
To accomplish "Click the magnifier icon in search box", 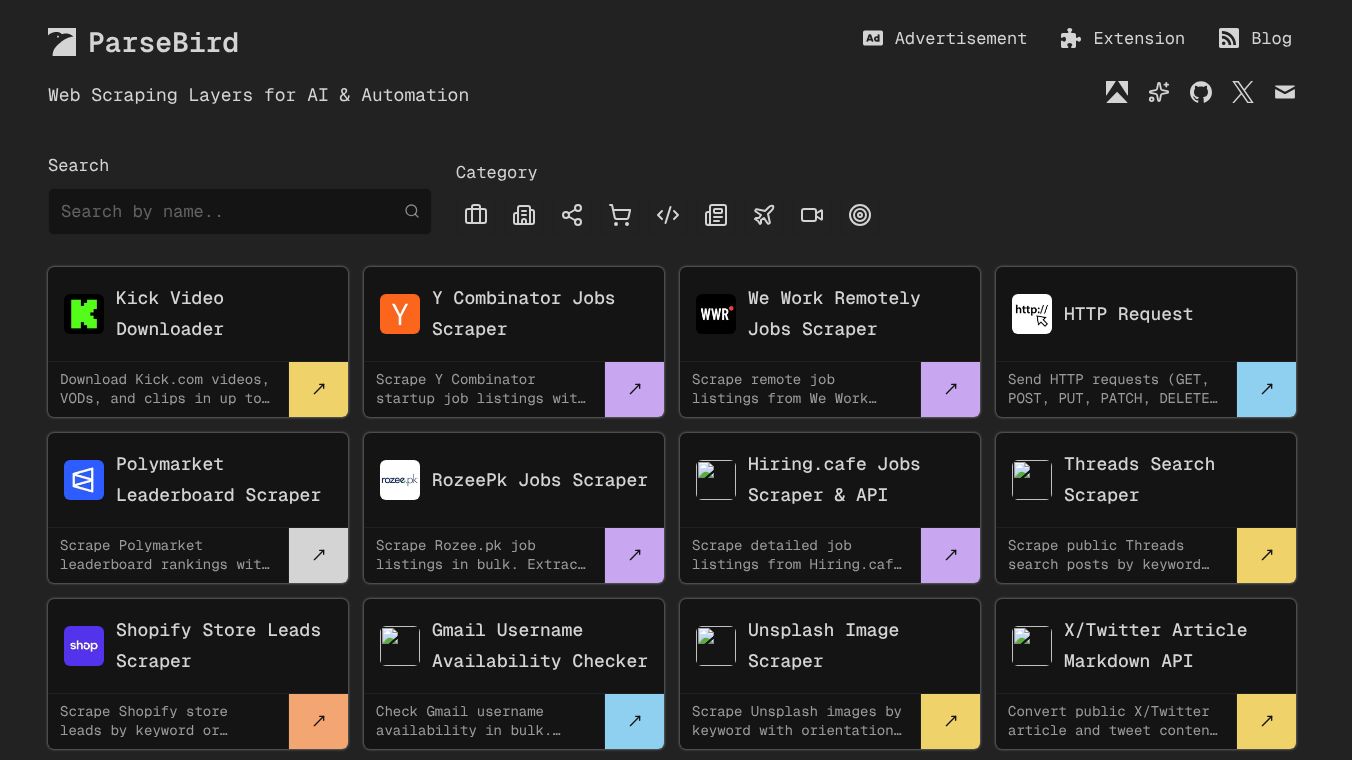I will pyautogui.click(x=412, y=212).
